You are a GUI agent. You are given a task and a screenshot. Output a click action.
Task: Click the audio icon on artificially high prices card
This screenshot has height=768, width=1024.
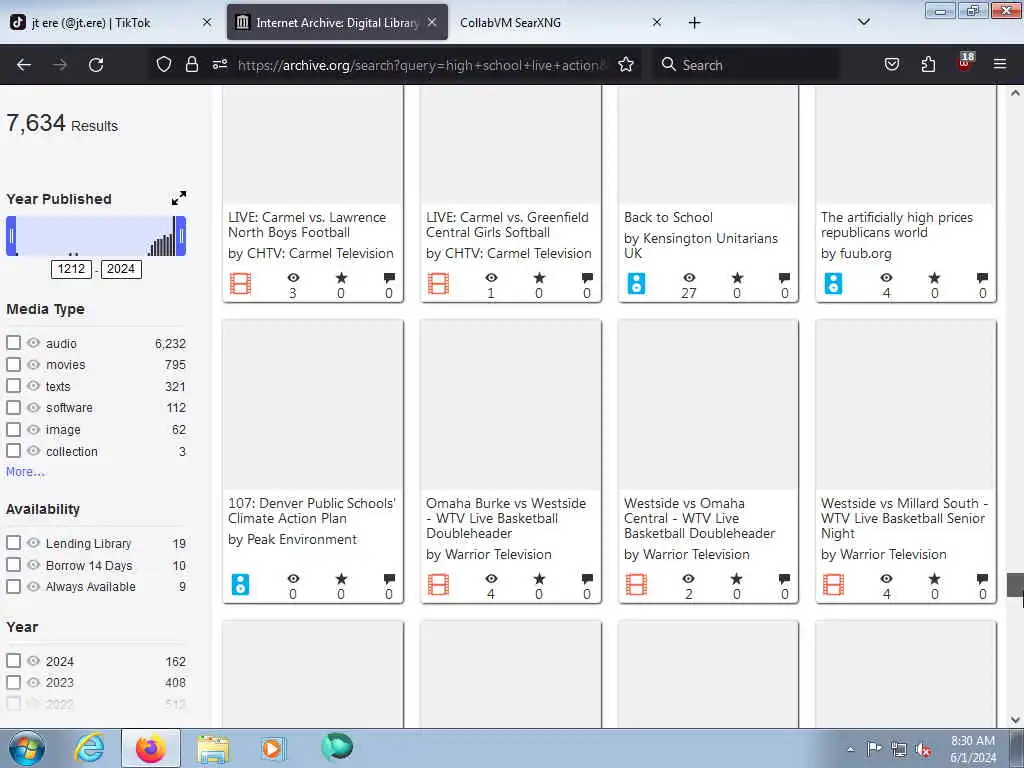[x=833, y=284]
